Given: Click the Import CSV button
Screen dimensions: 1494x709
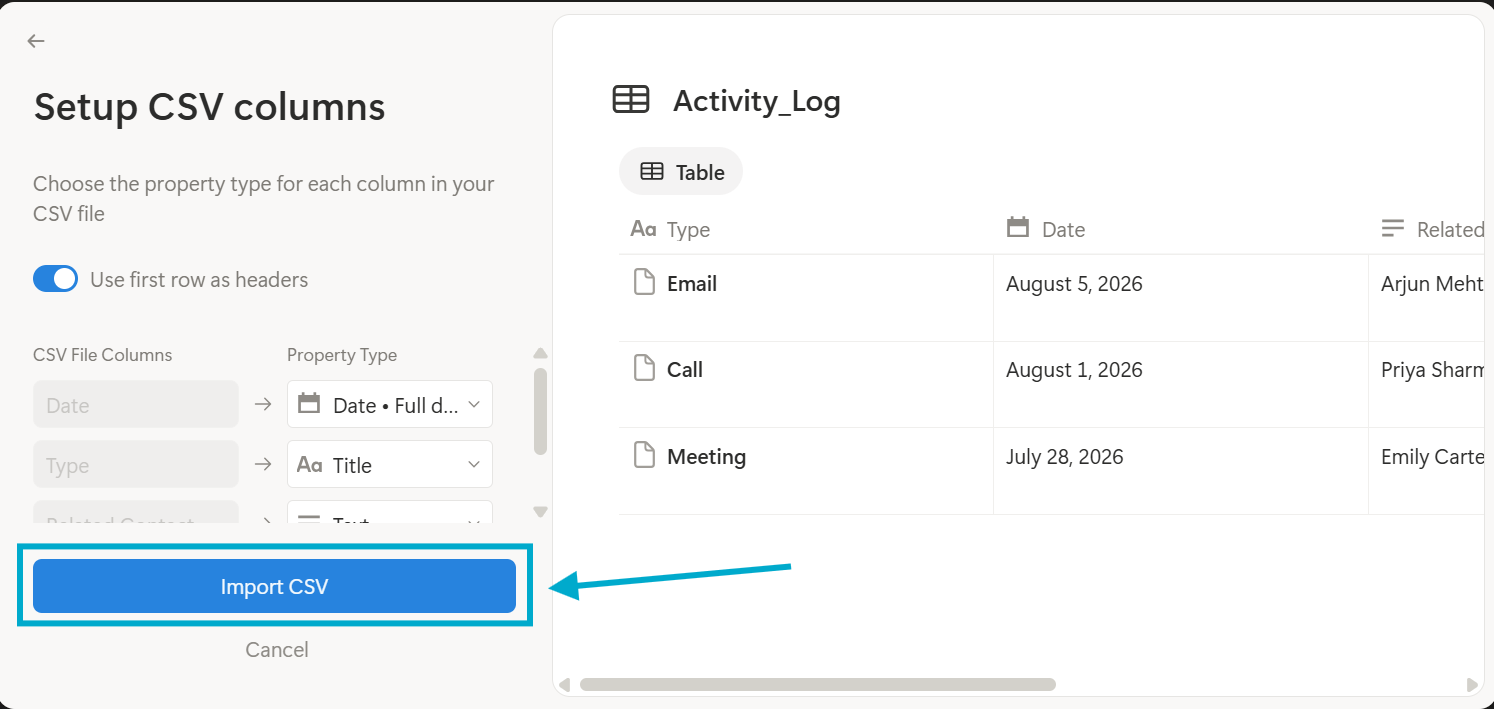Looking at the screenshot, I should (274, 586).
